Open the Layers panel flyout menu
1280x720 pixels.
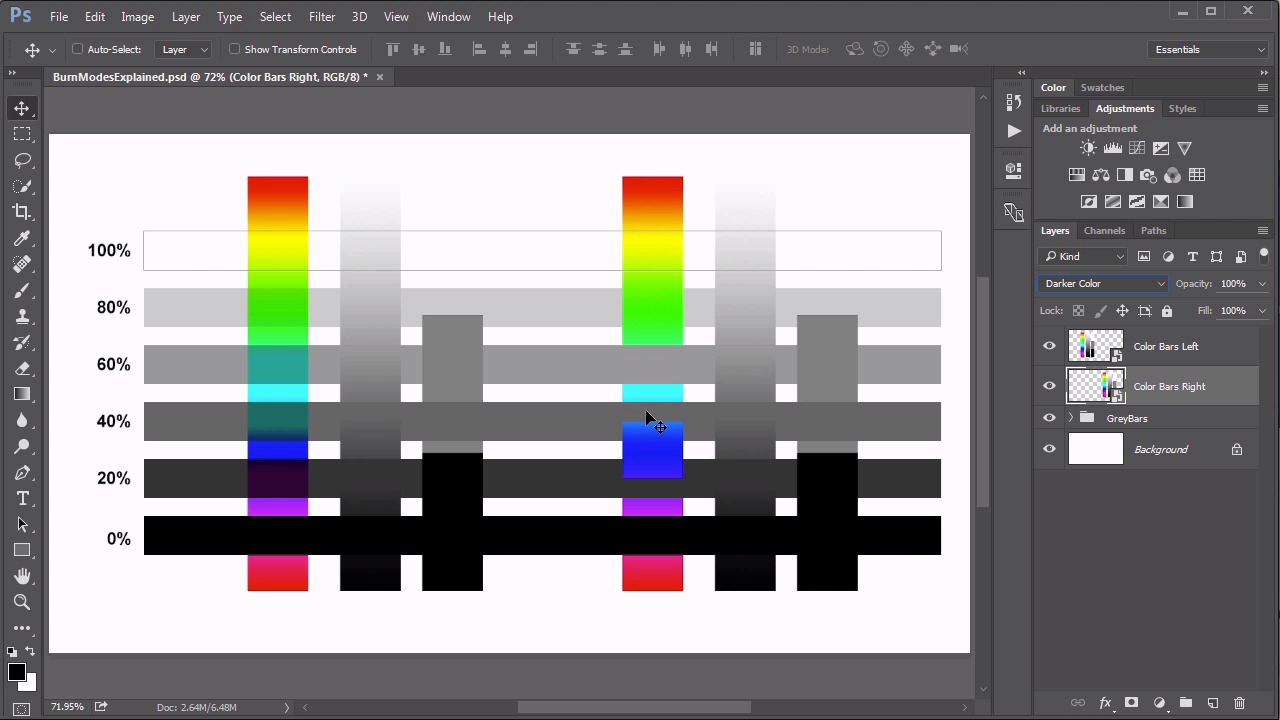coord(1263,230)
